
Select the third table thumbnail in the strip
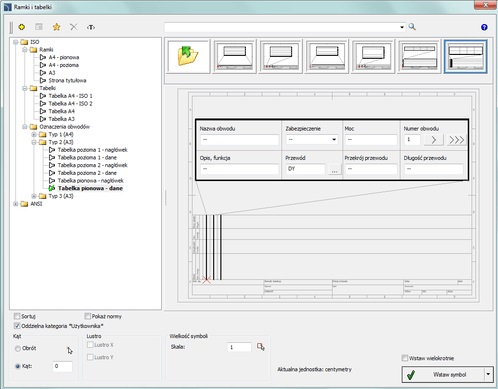tap(281, 56)
